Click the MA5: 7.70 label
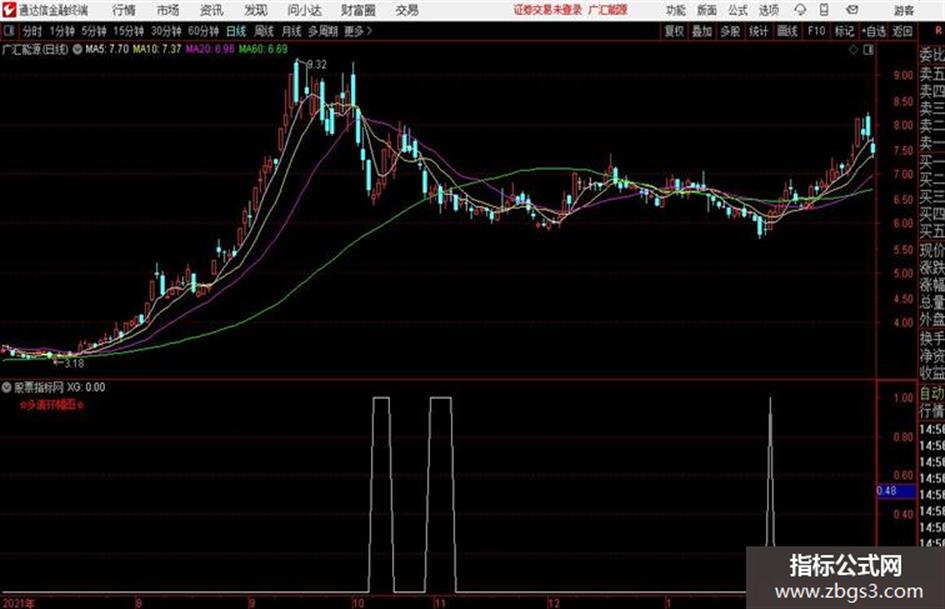Screen dimensions: 945x609 point(107,49)
